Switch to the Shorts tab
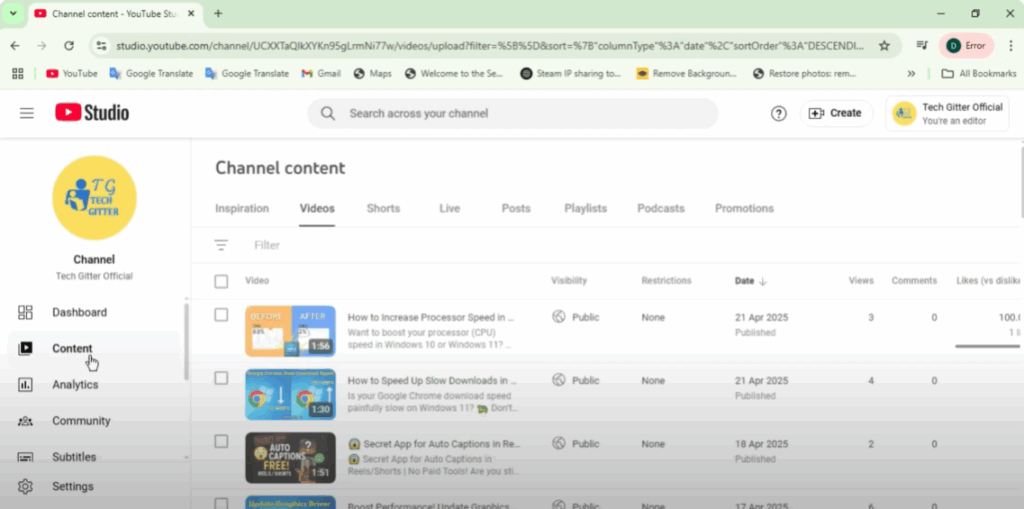Image resolution: width=1024 pixels, height=509 pixels. [x=383, y=208]
